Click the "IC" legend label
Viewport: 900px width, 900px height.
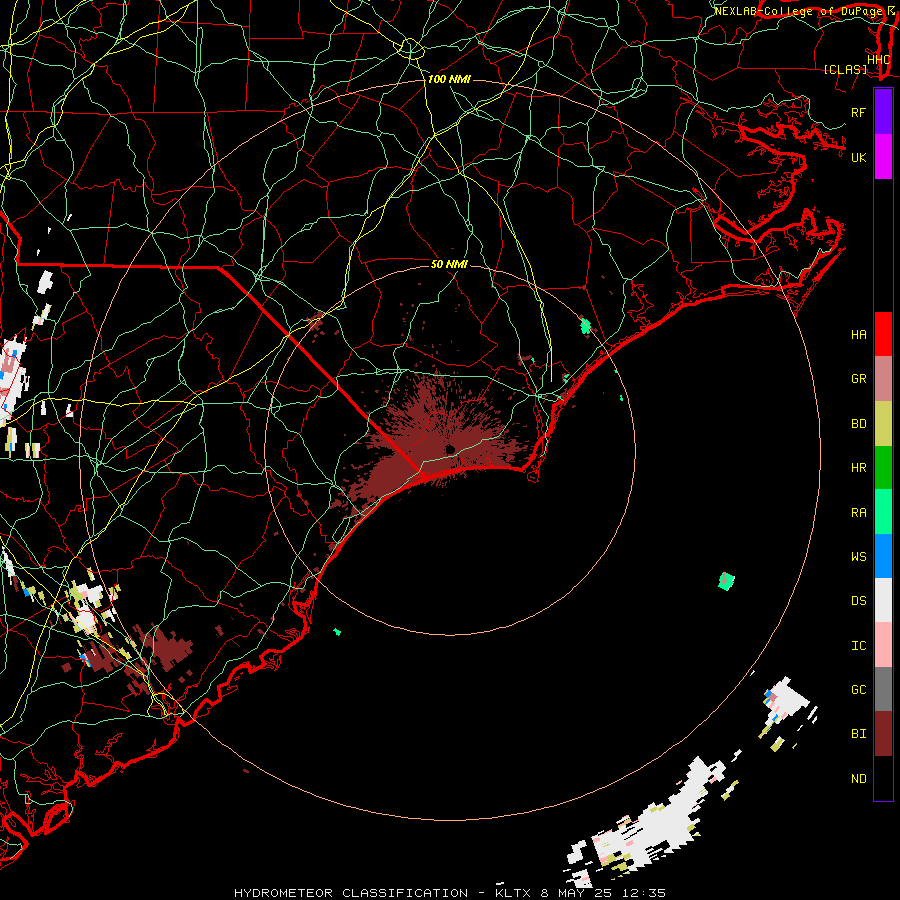point(858,646)
